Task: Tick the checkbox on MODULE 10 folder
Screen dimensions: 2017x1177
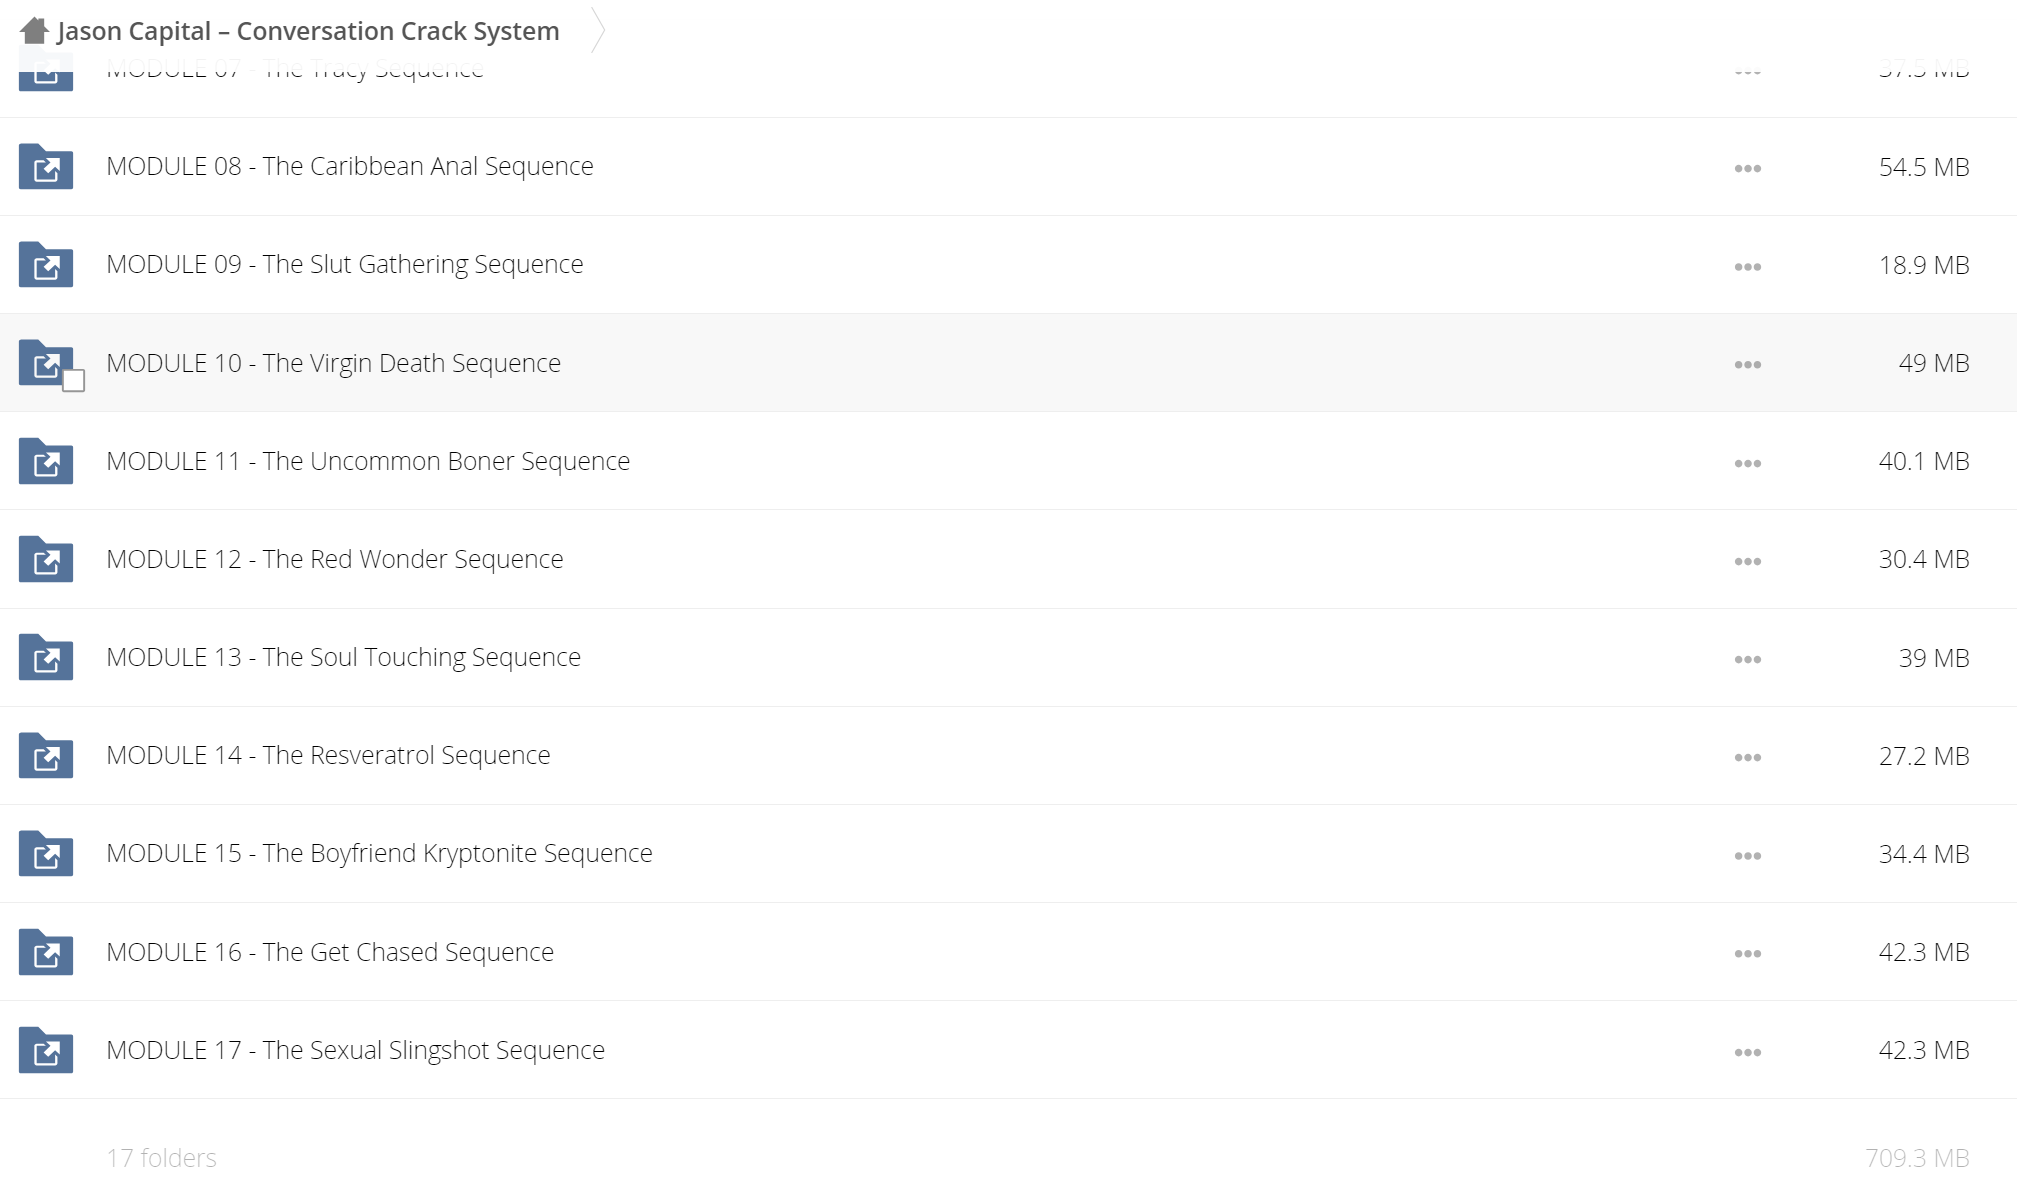Action: [x=73, y=381]
